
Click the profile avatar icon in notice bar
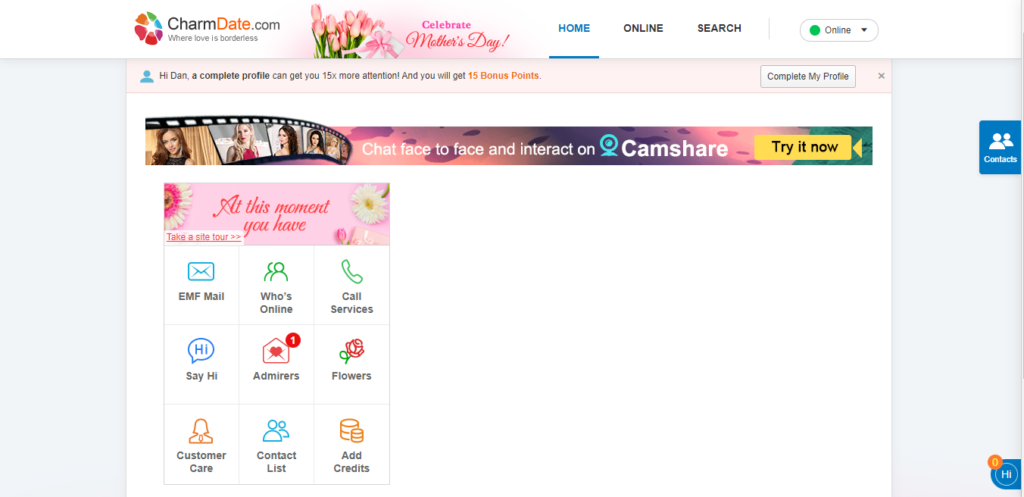coord(147,76)
